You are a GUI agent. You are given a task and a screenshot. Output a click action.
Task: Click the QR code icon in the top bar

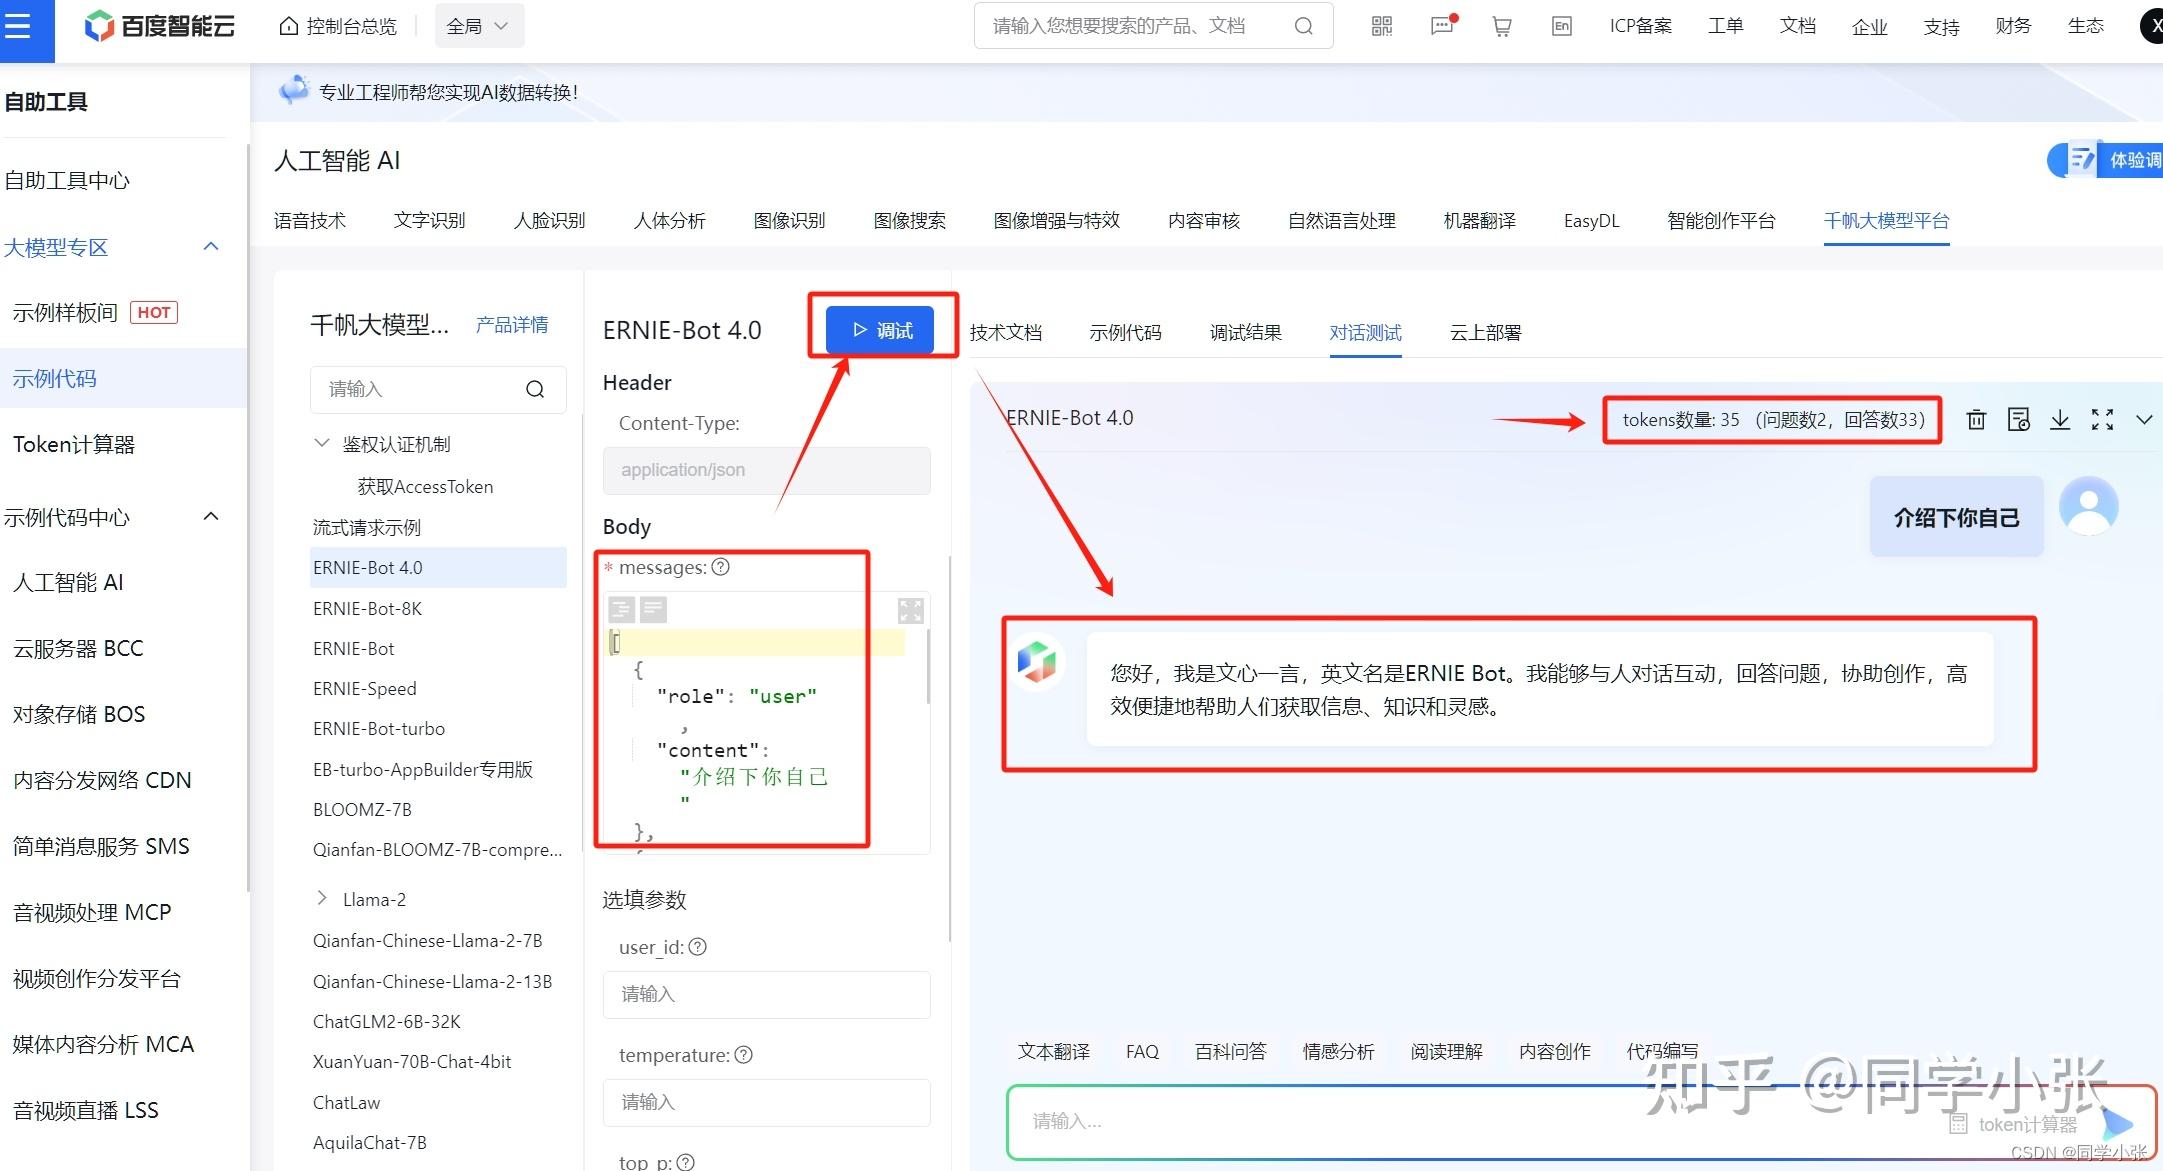1380,26
